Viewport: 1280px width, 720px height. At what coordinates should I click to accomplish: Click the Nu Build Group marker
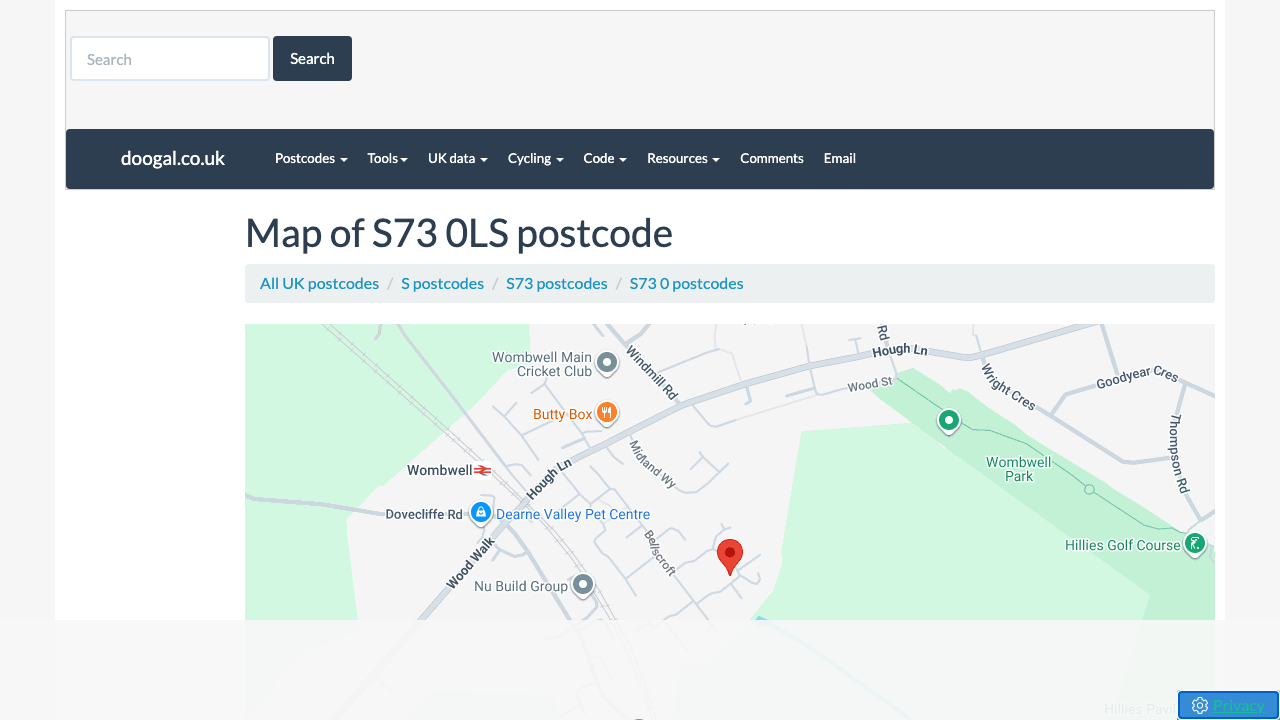583,585
